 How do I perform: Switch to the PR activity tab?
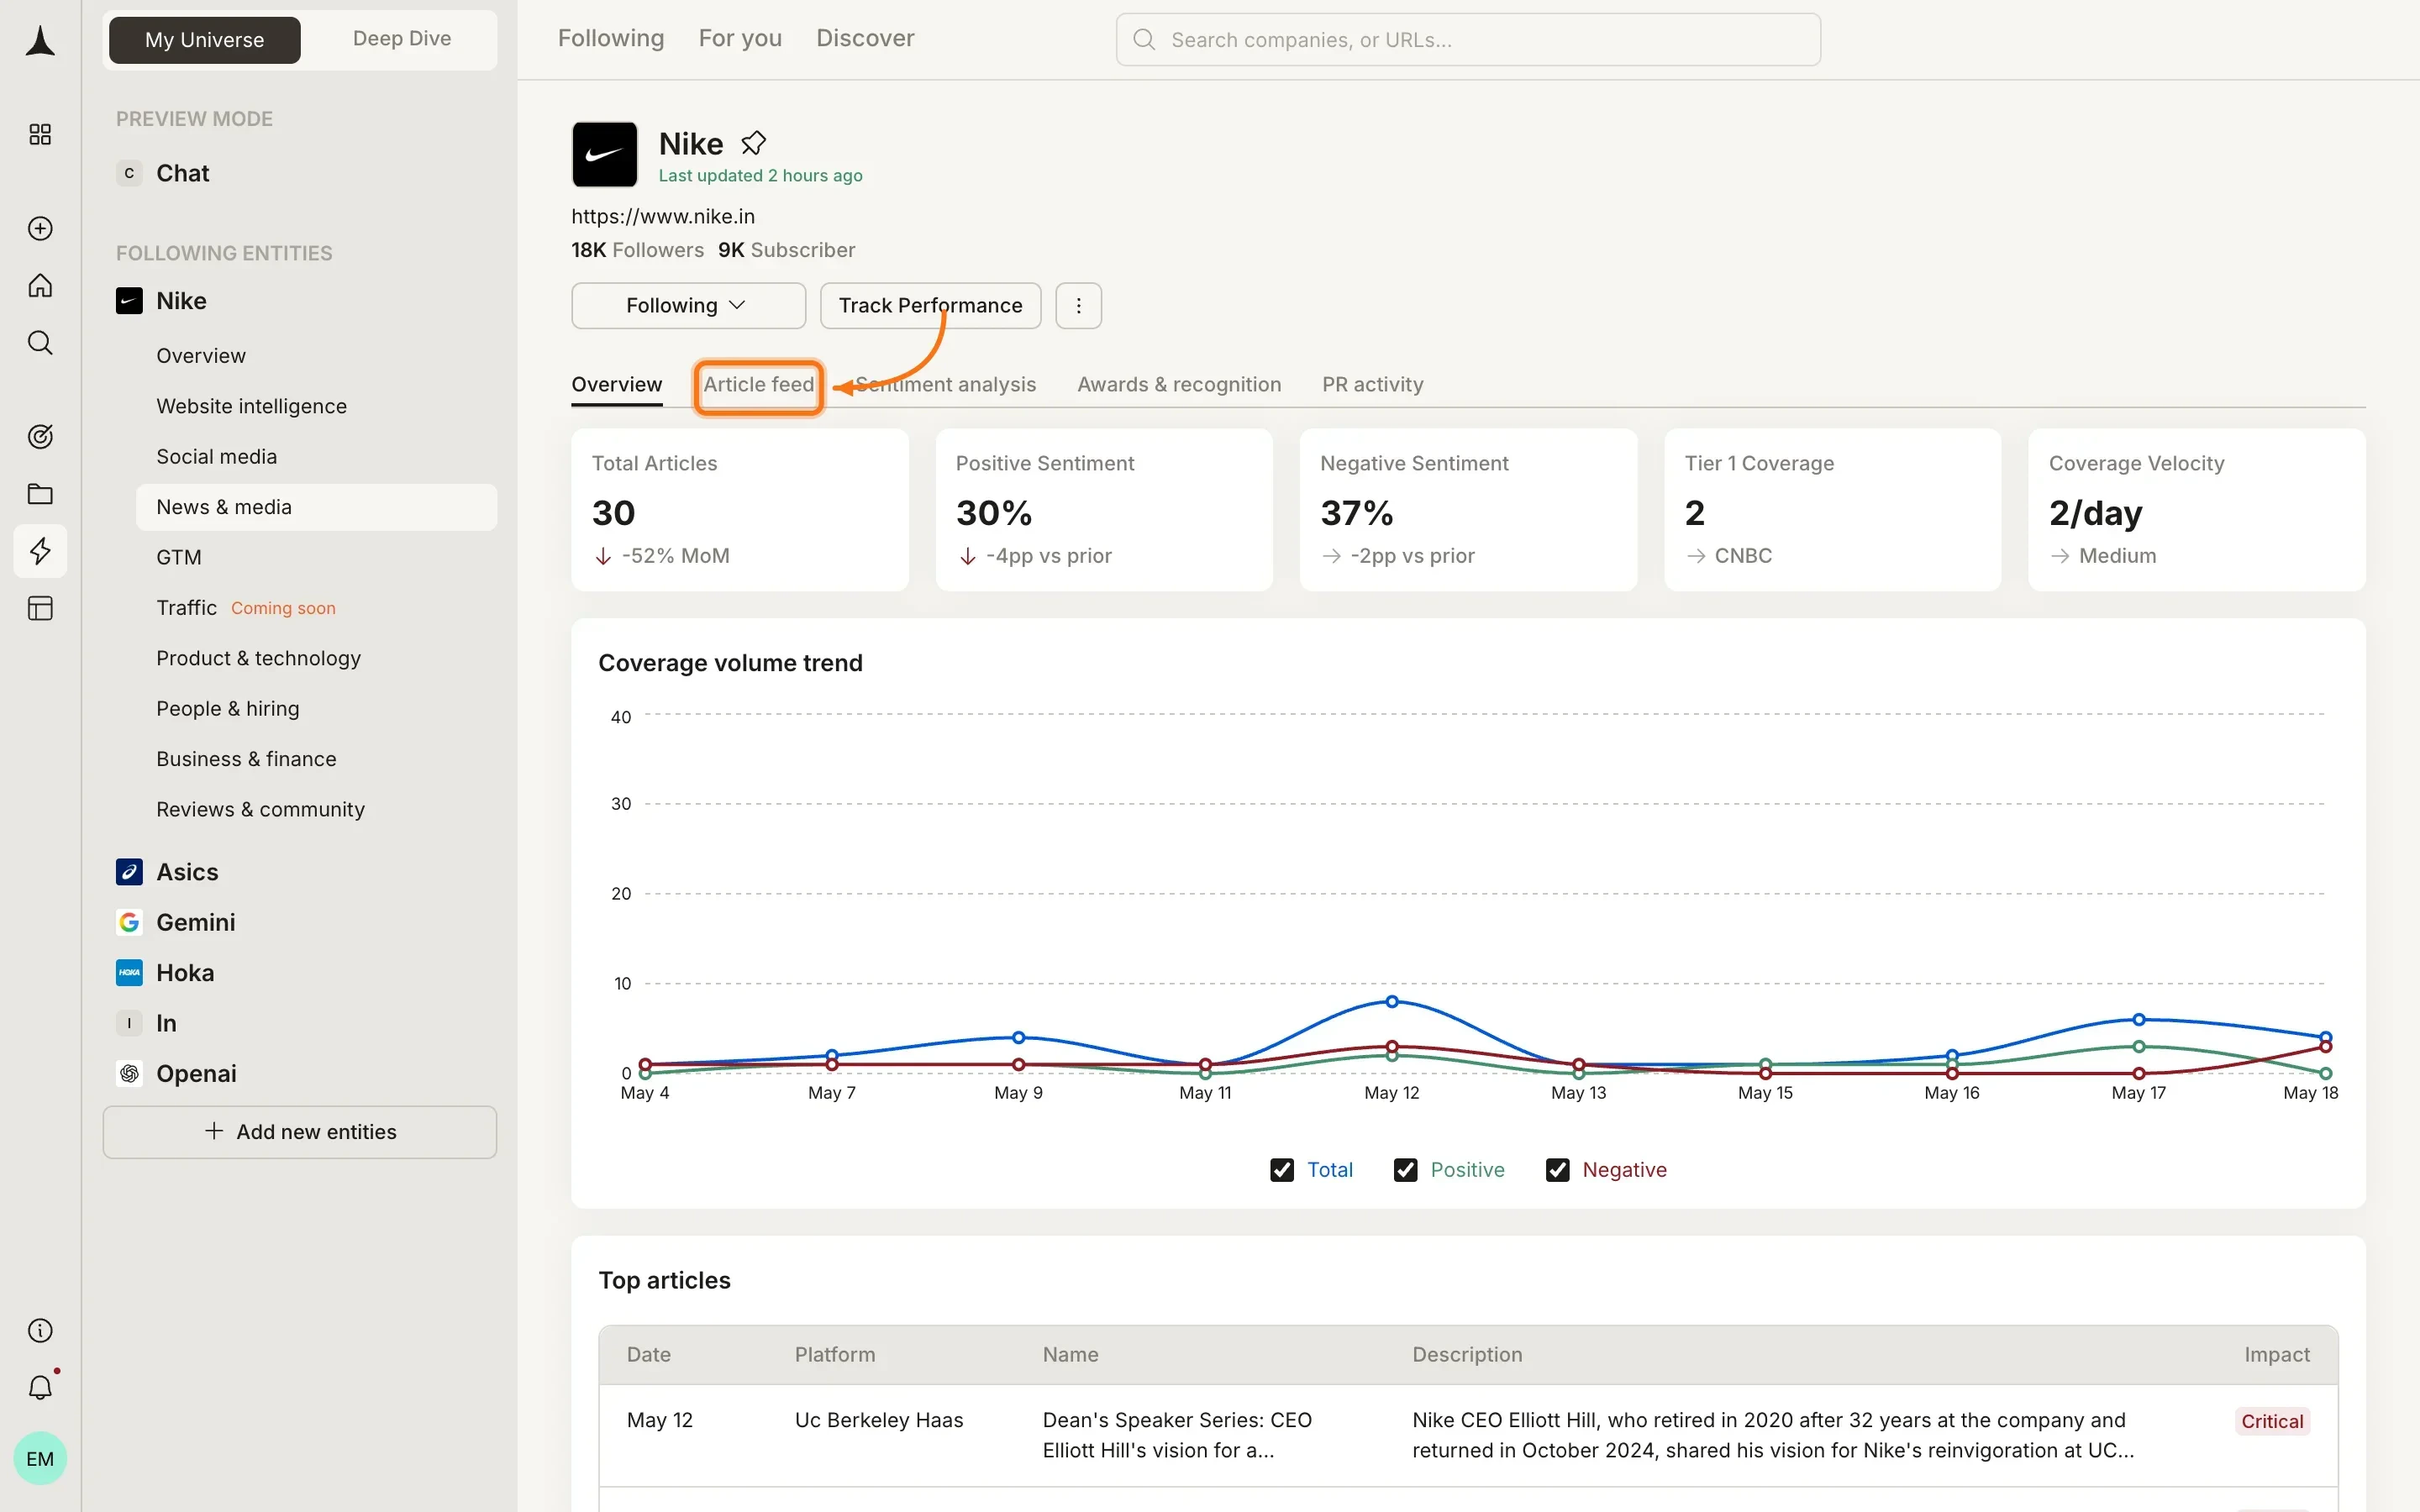[1372, 385]
